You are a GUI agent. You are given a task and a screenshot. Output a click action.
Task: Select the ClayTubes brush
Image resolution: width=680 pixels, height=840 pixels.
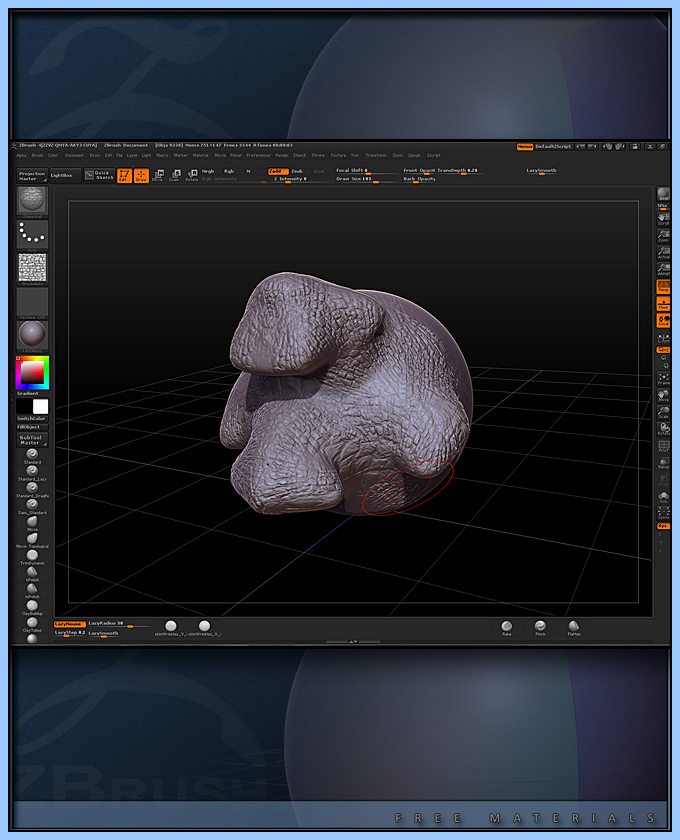(32, 624)
